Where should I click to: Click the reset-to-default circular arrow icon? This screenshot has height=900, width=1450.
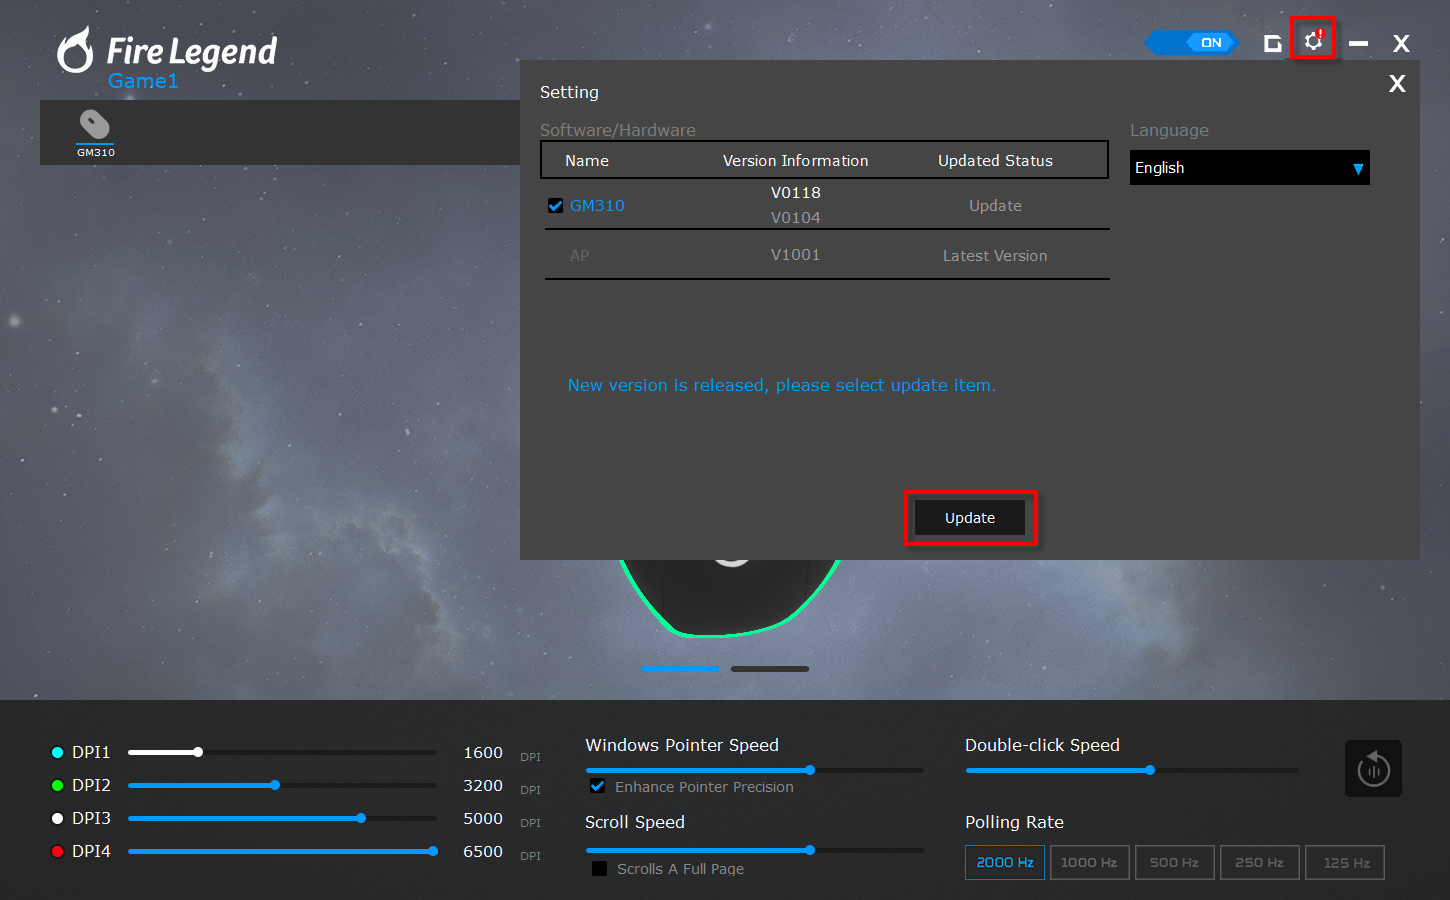pyautogui.click(x=1373, y=768)
